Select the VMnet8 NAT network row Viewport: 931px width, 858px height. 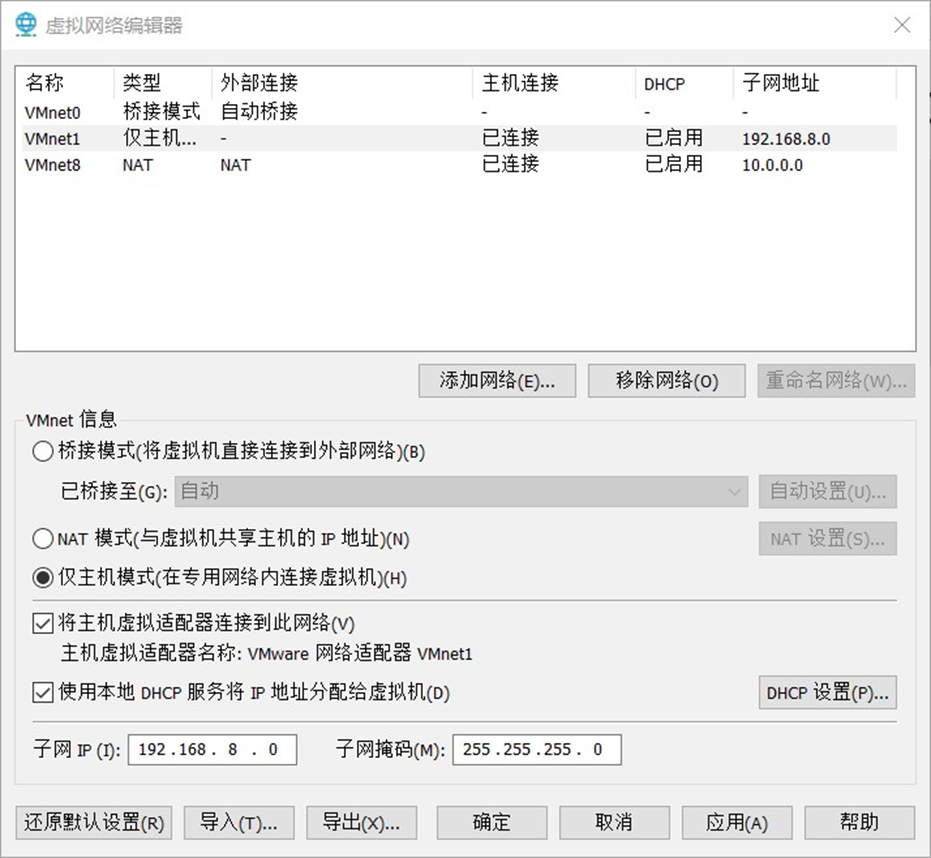(100, 165)
